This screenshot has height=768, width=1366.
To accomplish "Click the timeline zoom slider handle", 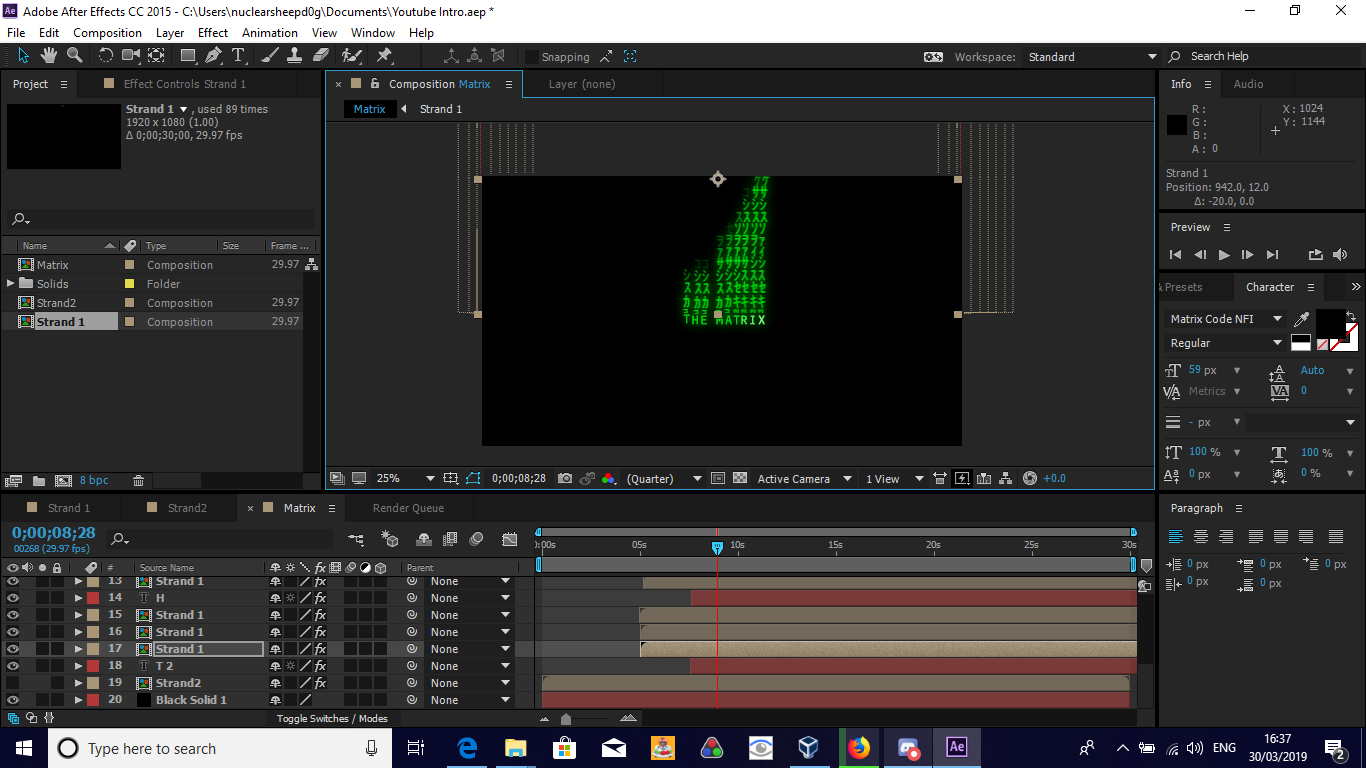I will pyautogui.click(x=566, y=718).
